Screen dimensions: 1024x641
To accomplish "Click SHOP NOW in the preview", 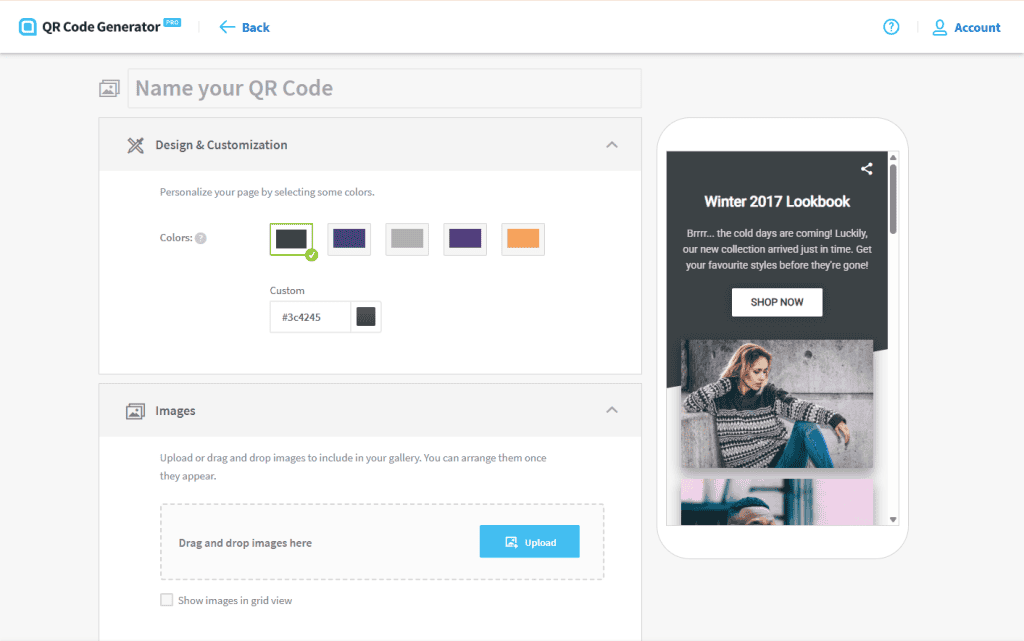I will click(777, 301).
